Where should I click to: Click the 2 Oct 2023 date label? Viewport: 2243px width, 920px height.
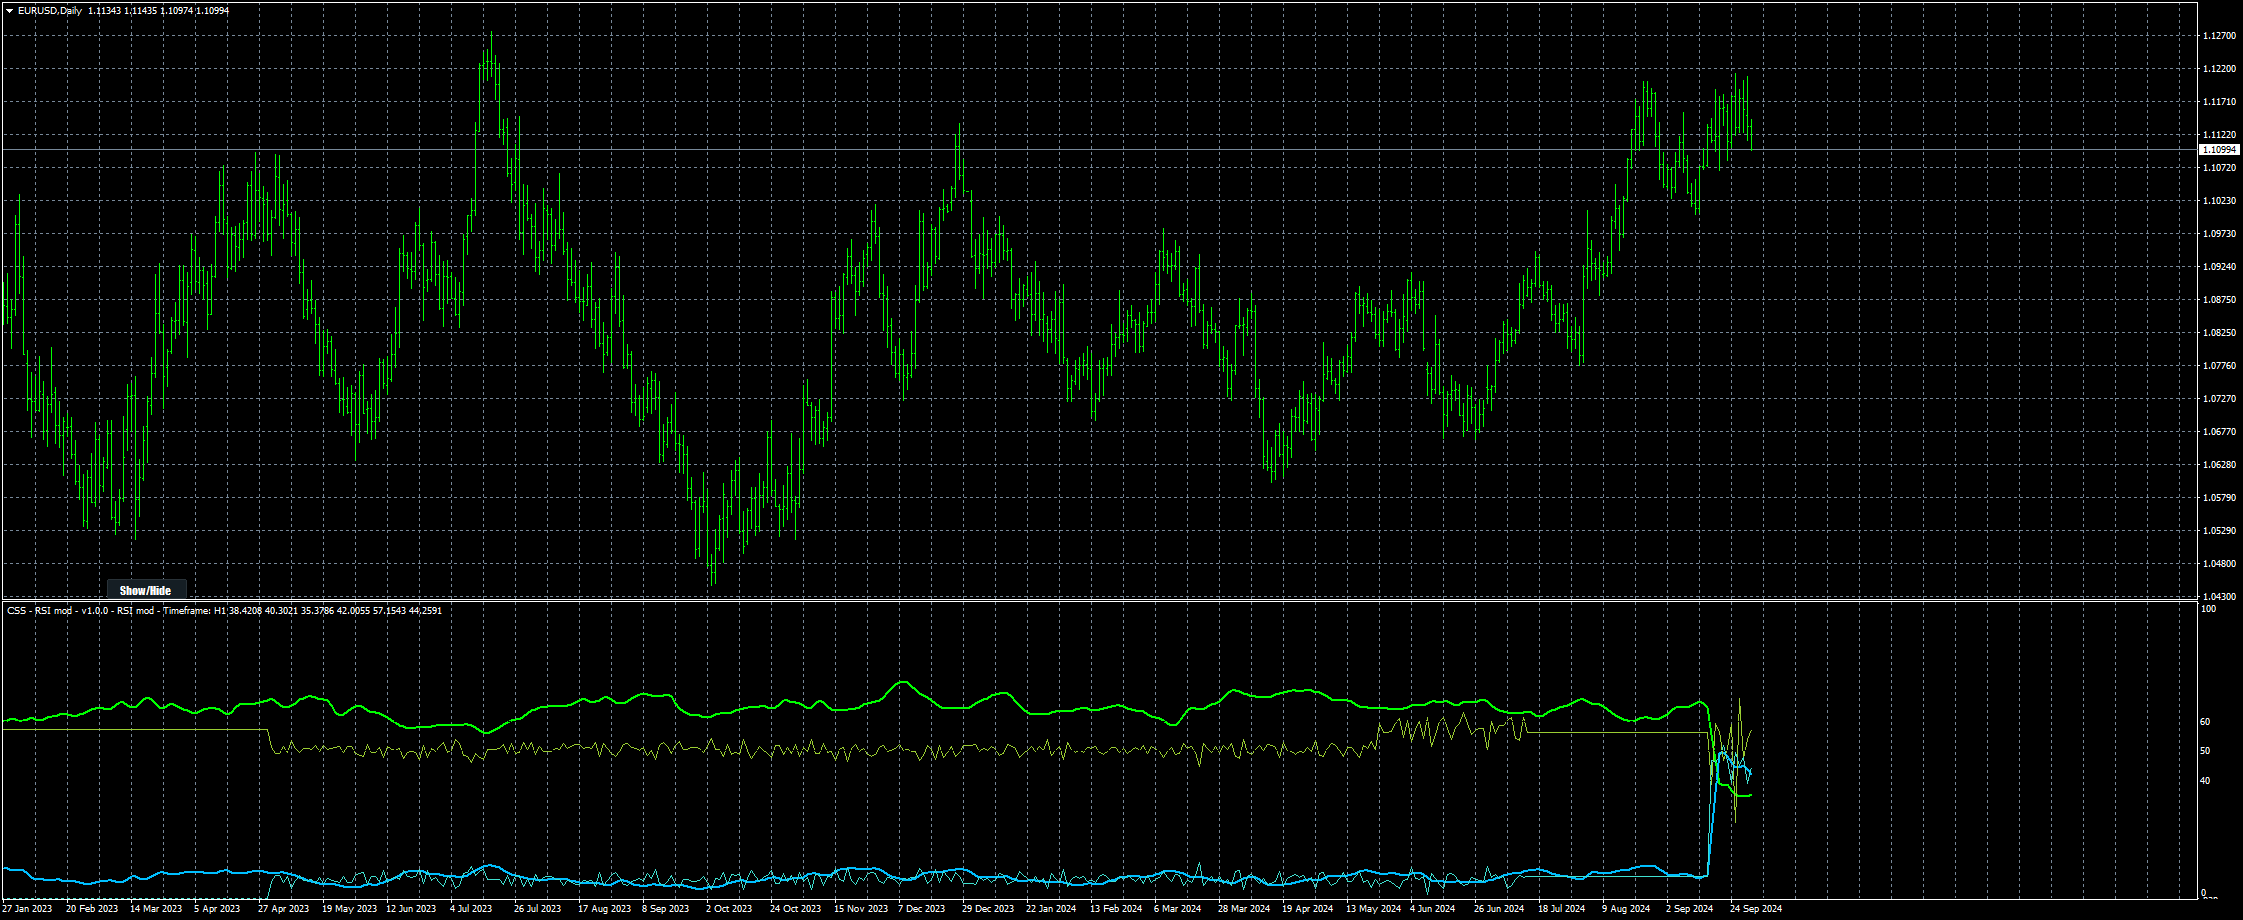click(729, 909)
